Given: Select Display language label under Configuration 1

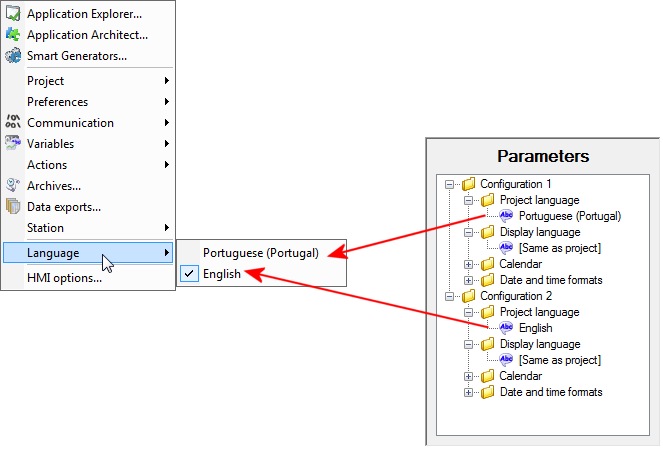Looking at the screenshot, I should click(x=540, y=232).
